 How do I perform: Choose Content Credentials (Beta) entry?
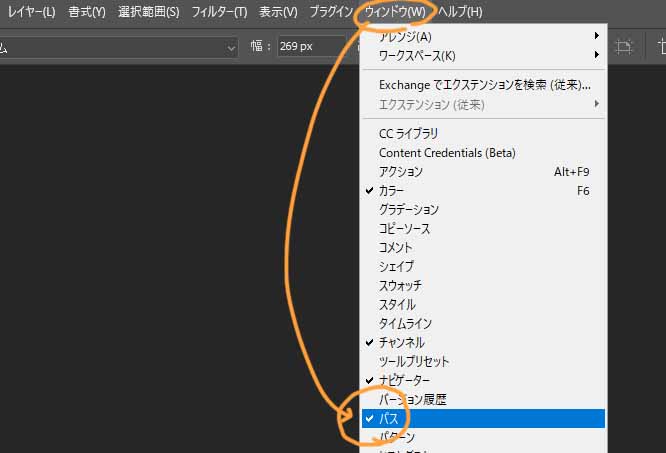447,152
